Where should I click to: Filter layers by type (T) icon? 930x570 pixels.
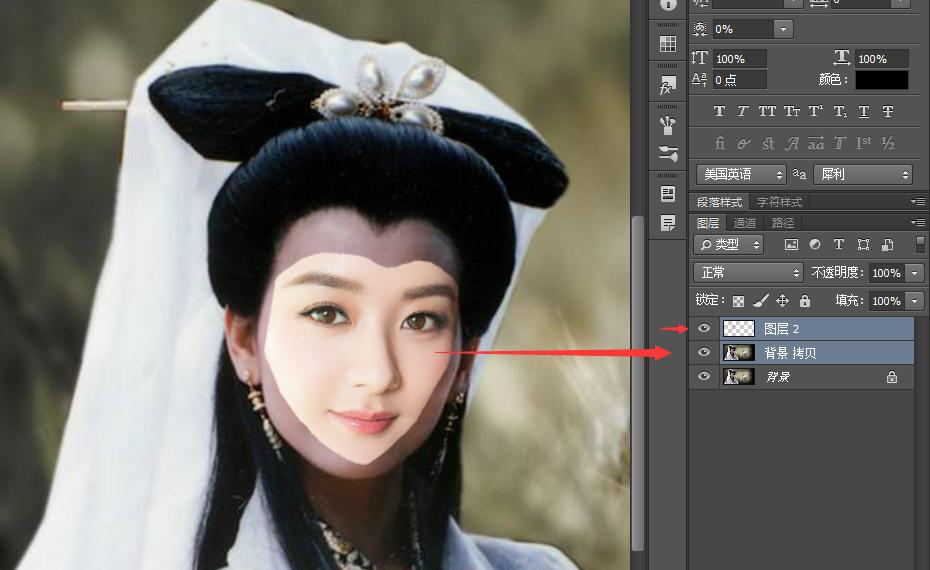(x=838, y=244)
